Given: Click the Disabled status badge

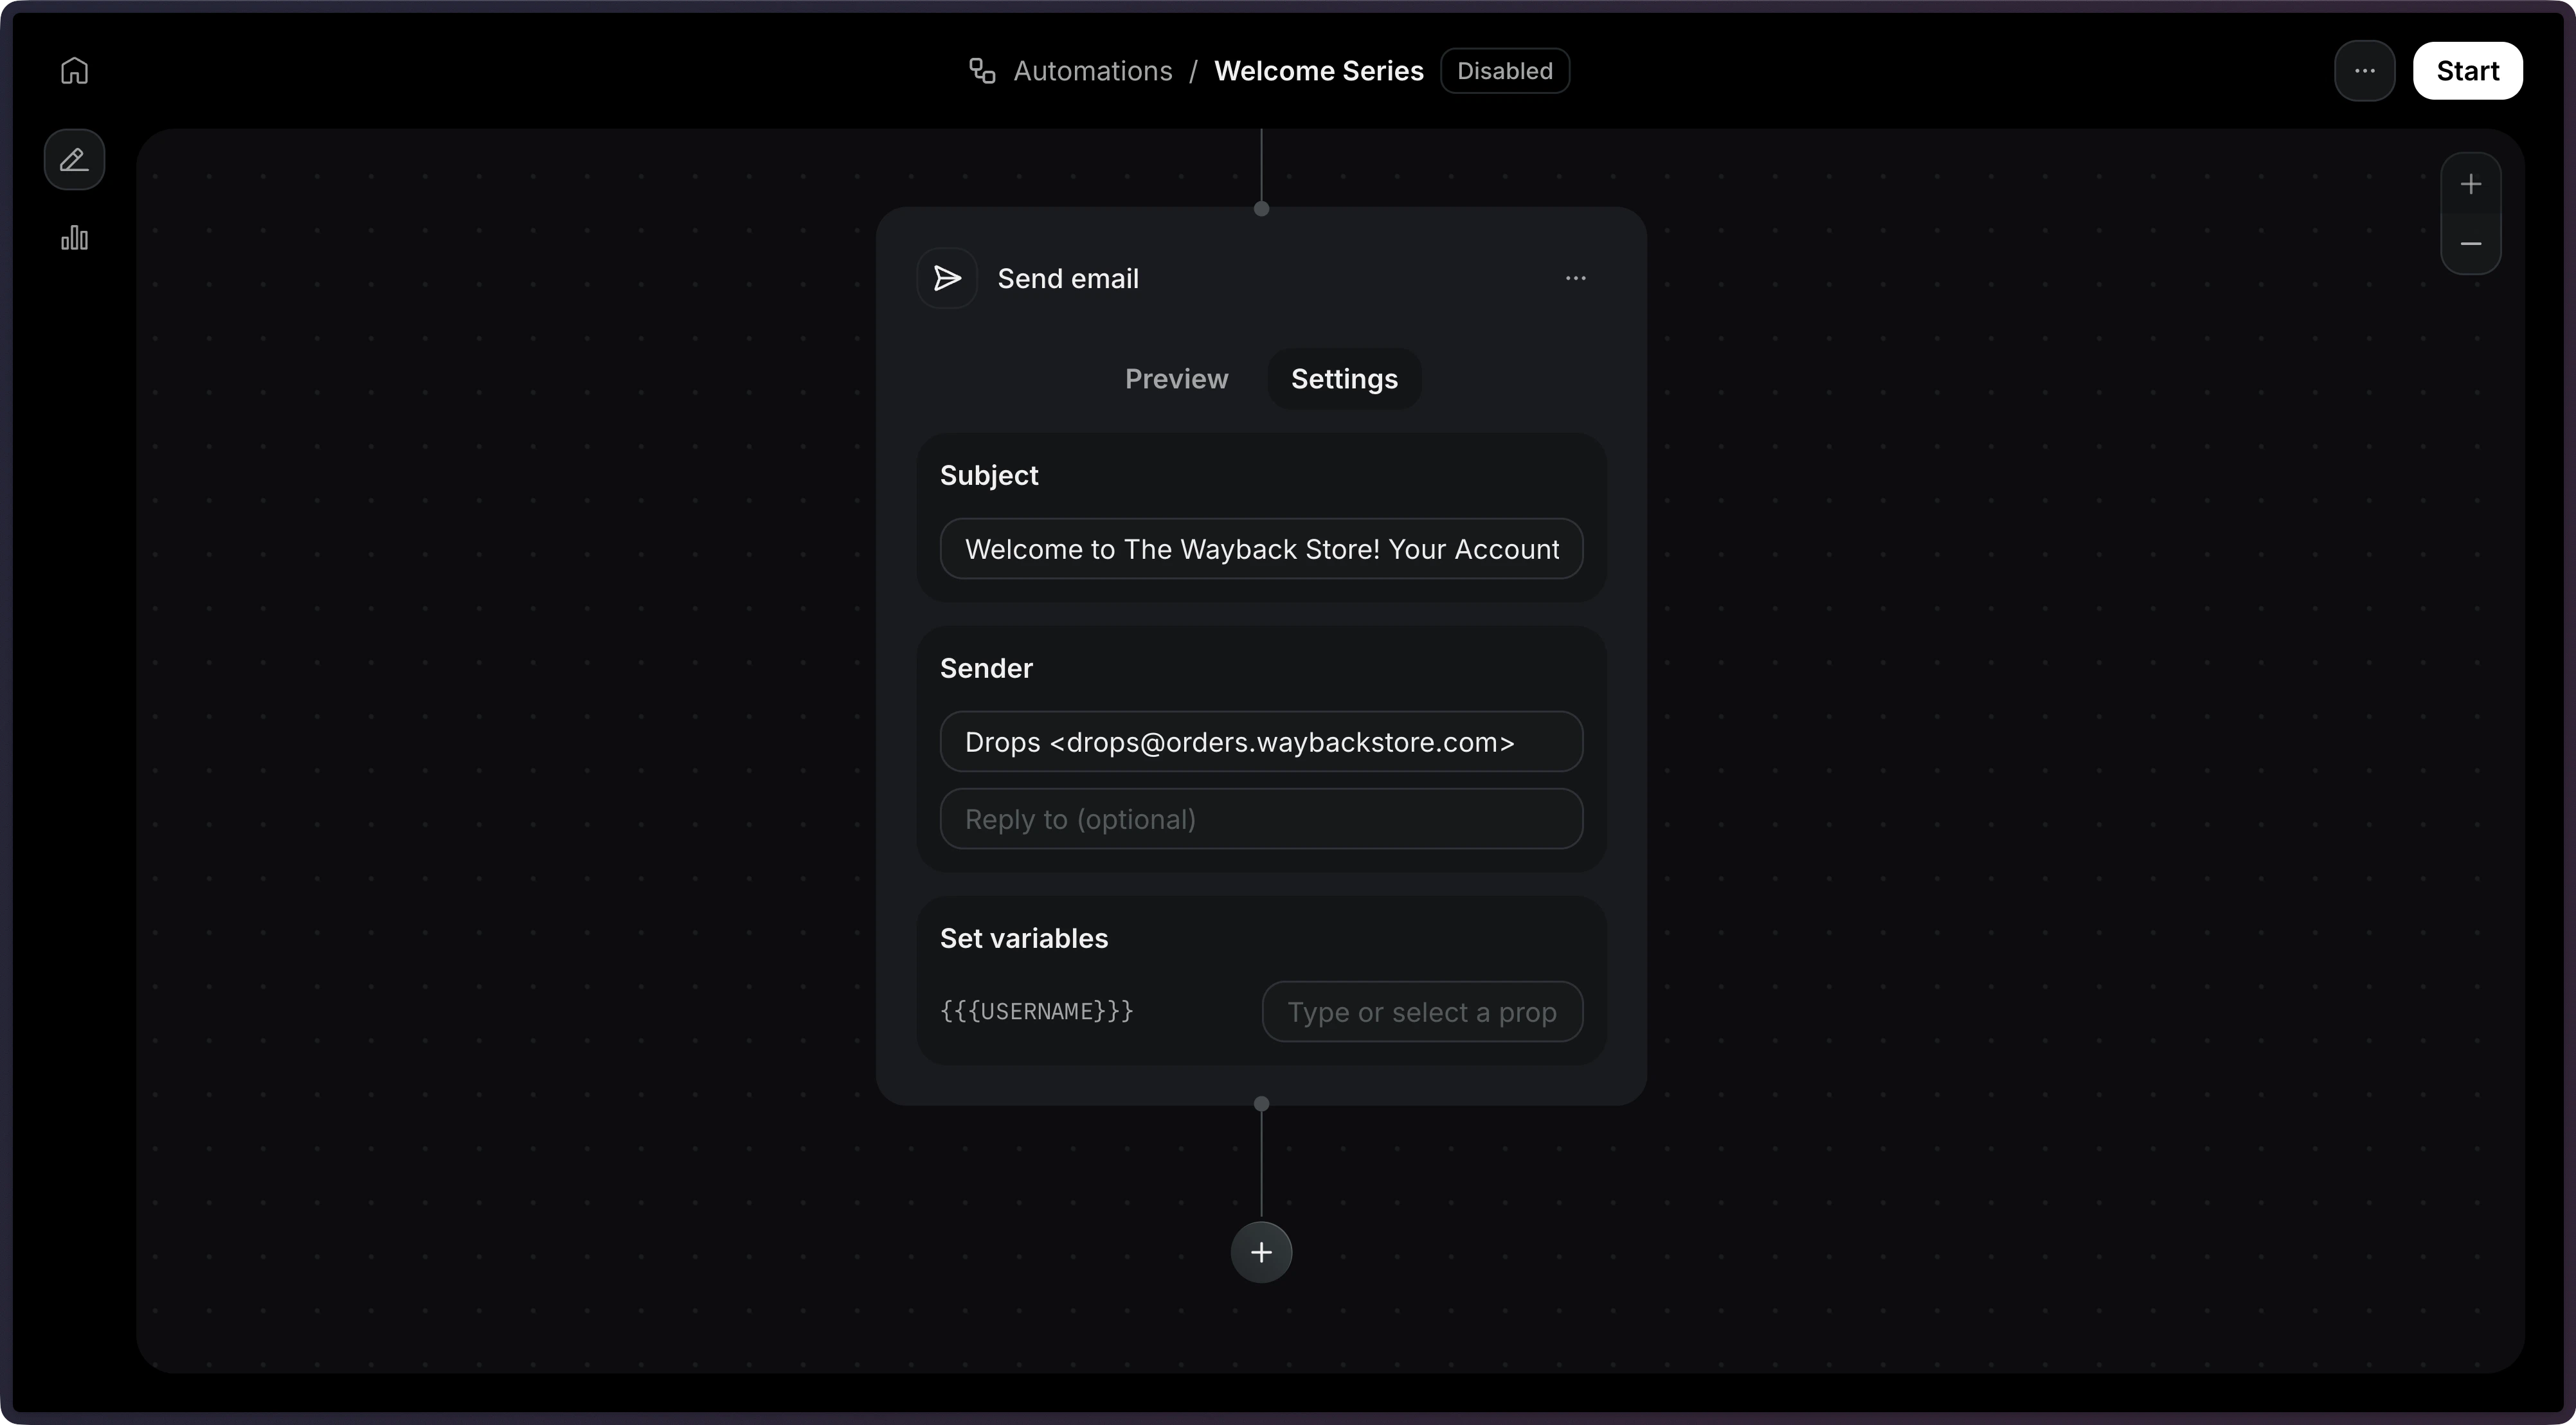Looking at the screenshot, I should (x=1504, y=70).
